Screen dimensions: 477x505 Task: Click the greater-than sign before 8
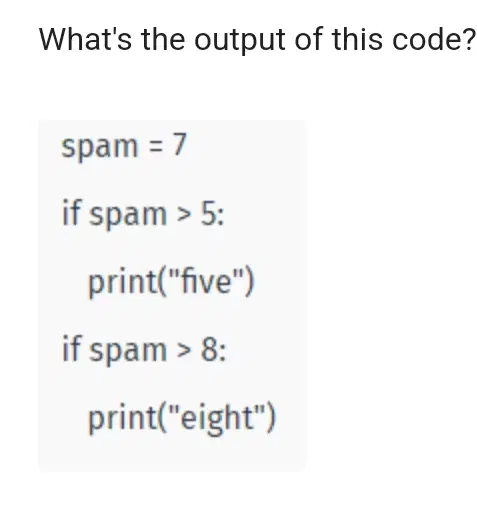point(184,352)
